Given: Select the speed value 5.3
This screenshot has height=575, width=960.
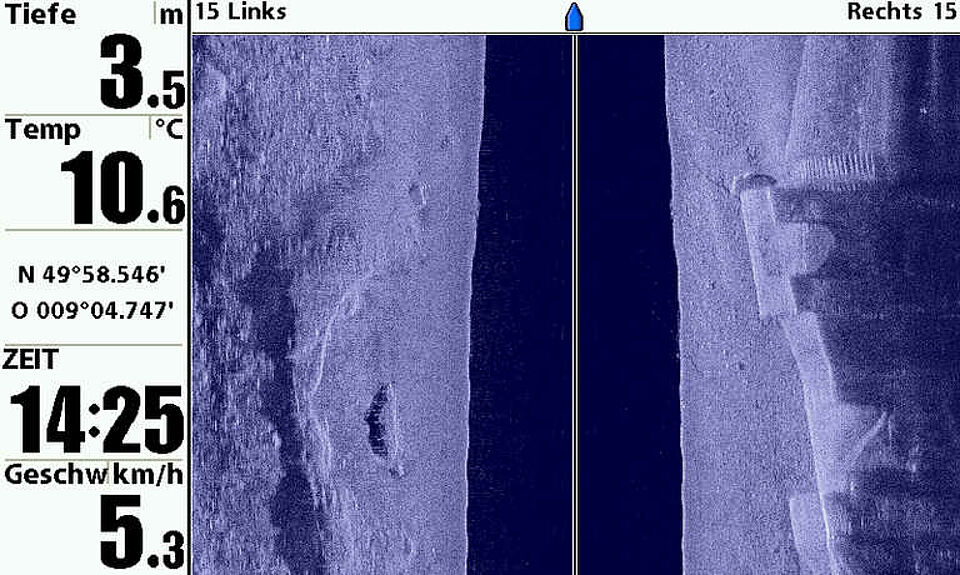Looking at the screenshot, I should (x=142, y=531).
